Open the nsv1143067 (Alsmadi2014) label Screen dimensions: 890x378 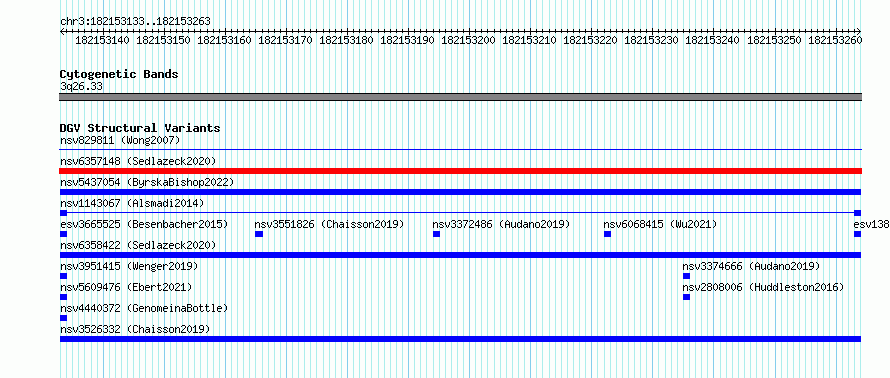[132, 203]
